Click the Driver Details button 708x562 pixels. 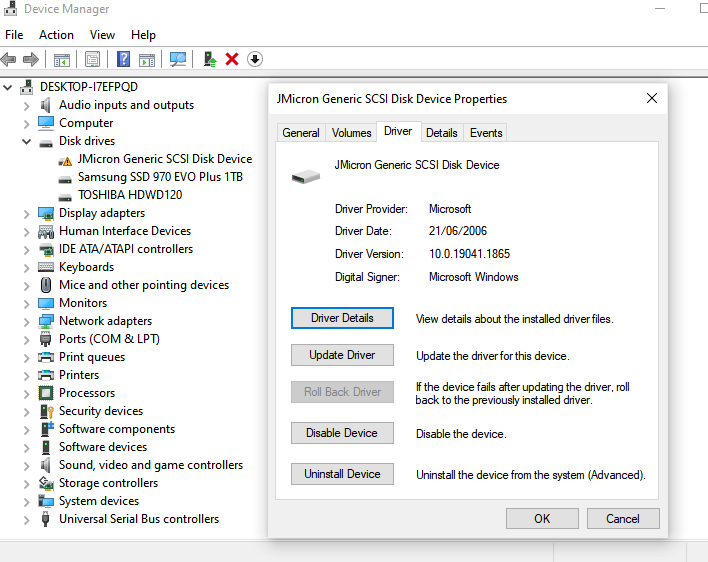(342, 318)
